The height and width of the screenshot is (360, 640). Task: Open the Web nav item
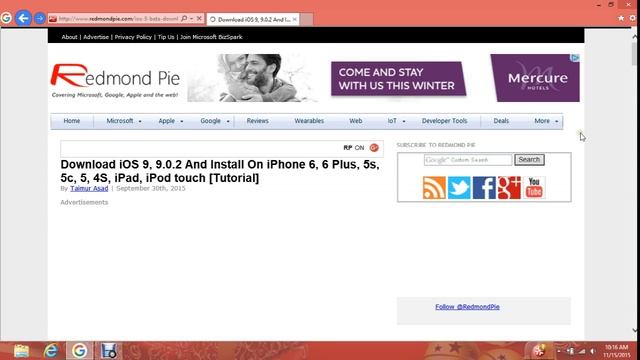(x=356, y=121)
